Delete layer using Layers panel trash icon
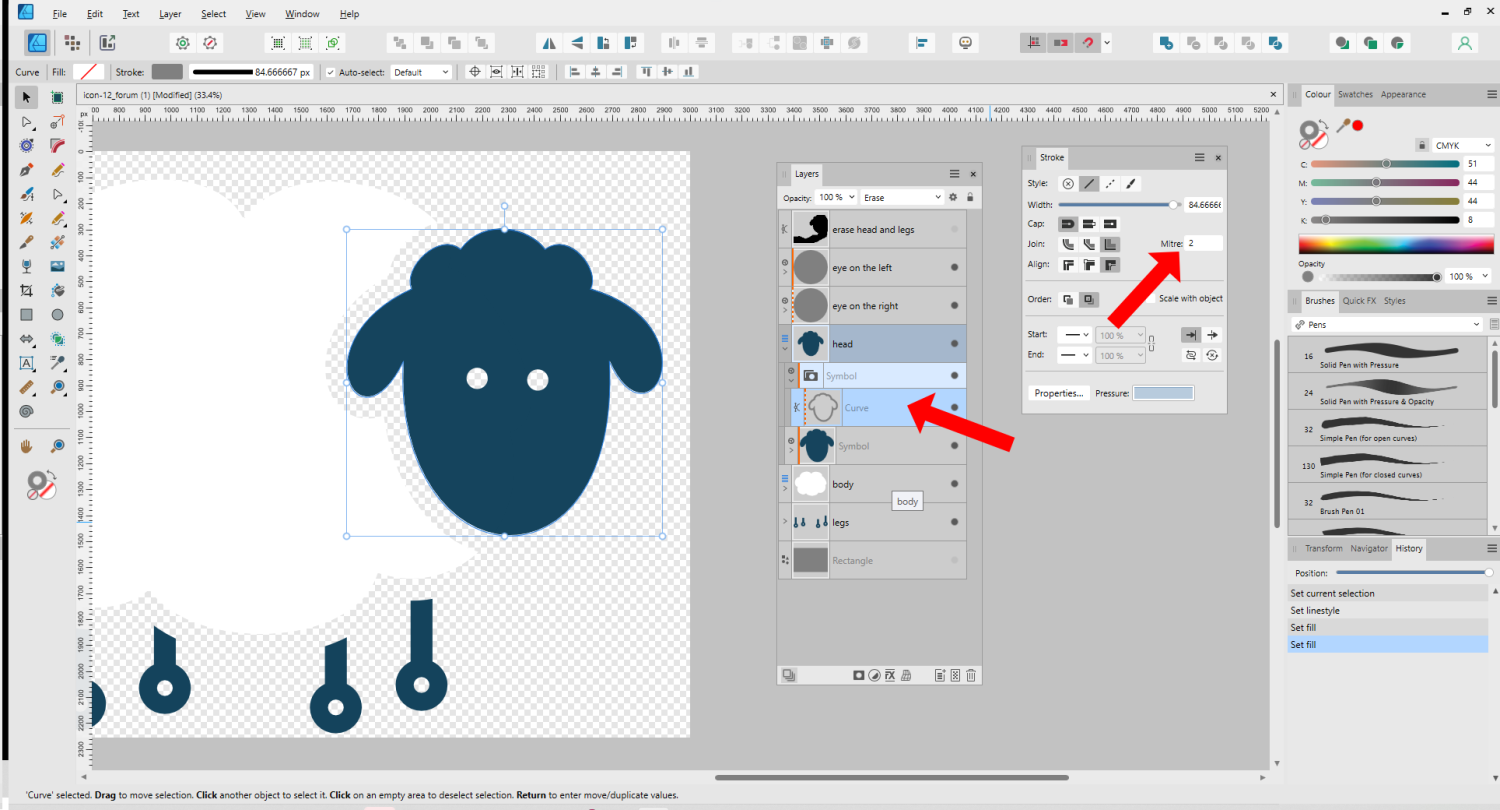The height and width of the screenshot is (810, 1500). [x=971, y=675]
